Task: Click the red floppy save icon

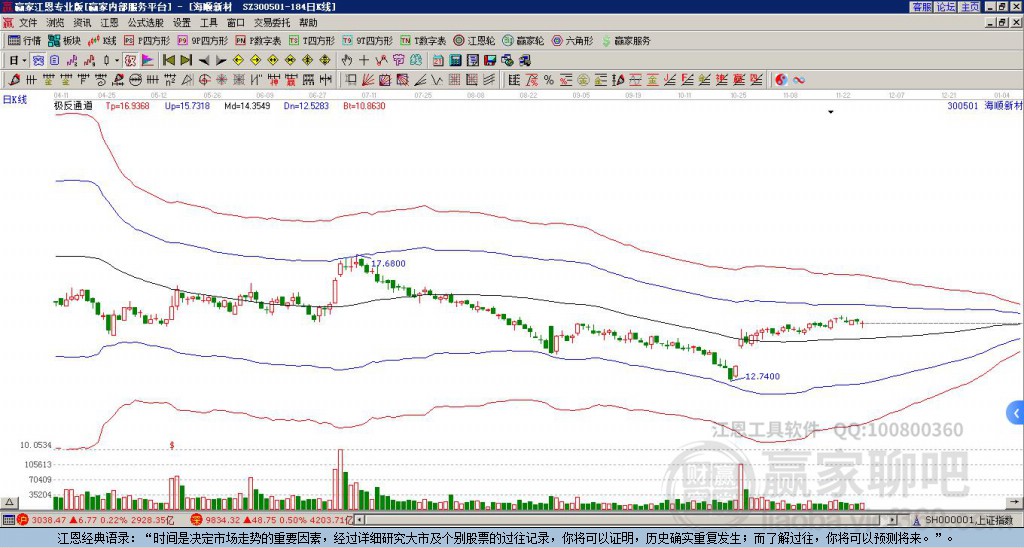Action: (490, 61)
